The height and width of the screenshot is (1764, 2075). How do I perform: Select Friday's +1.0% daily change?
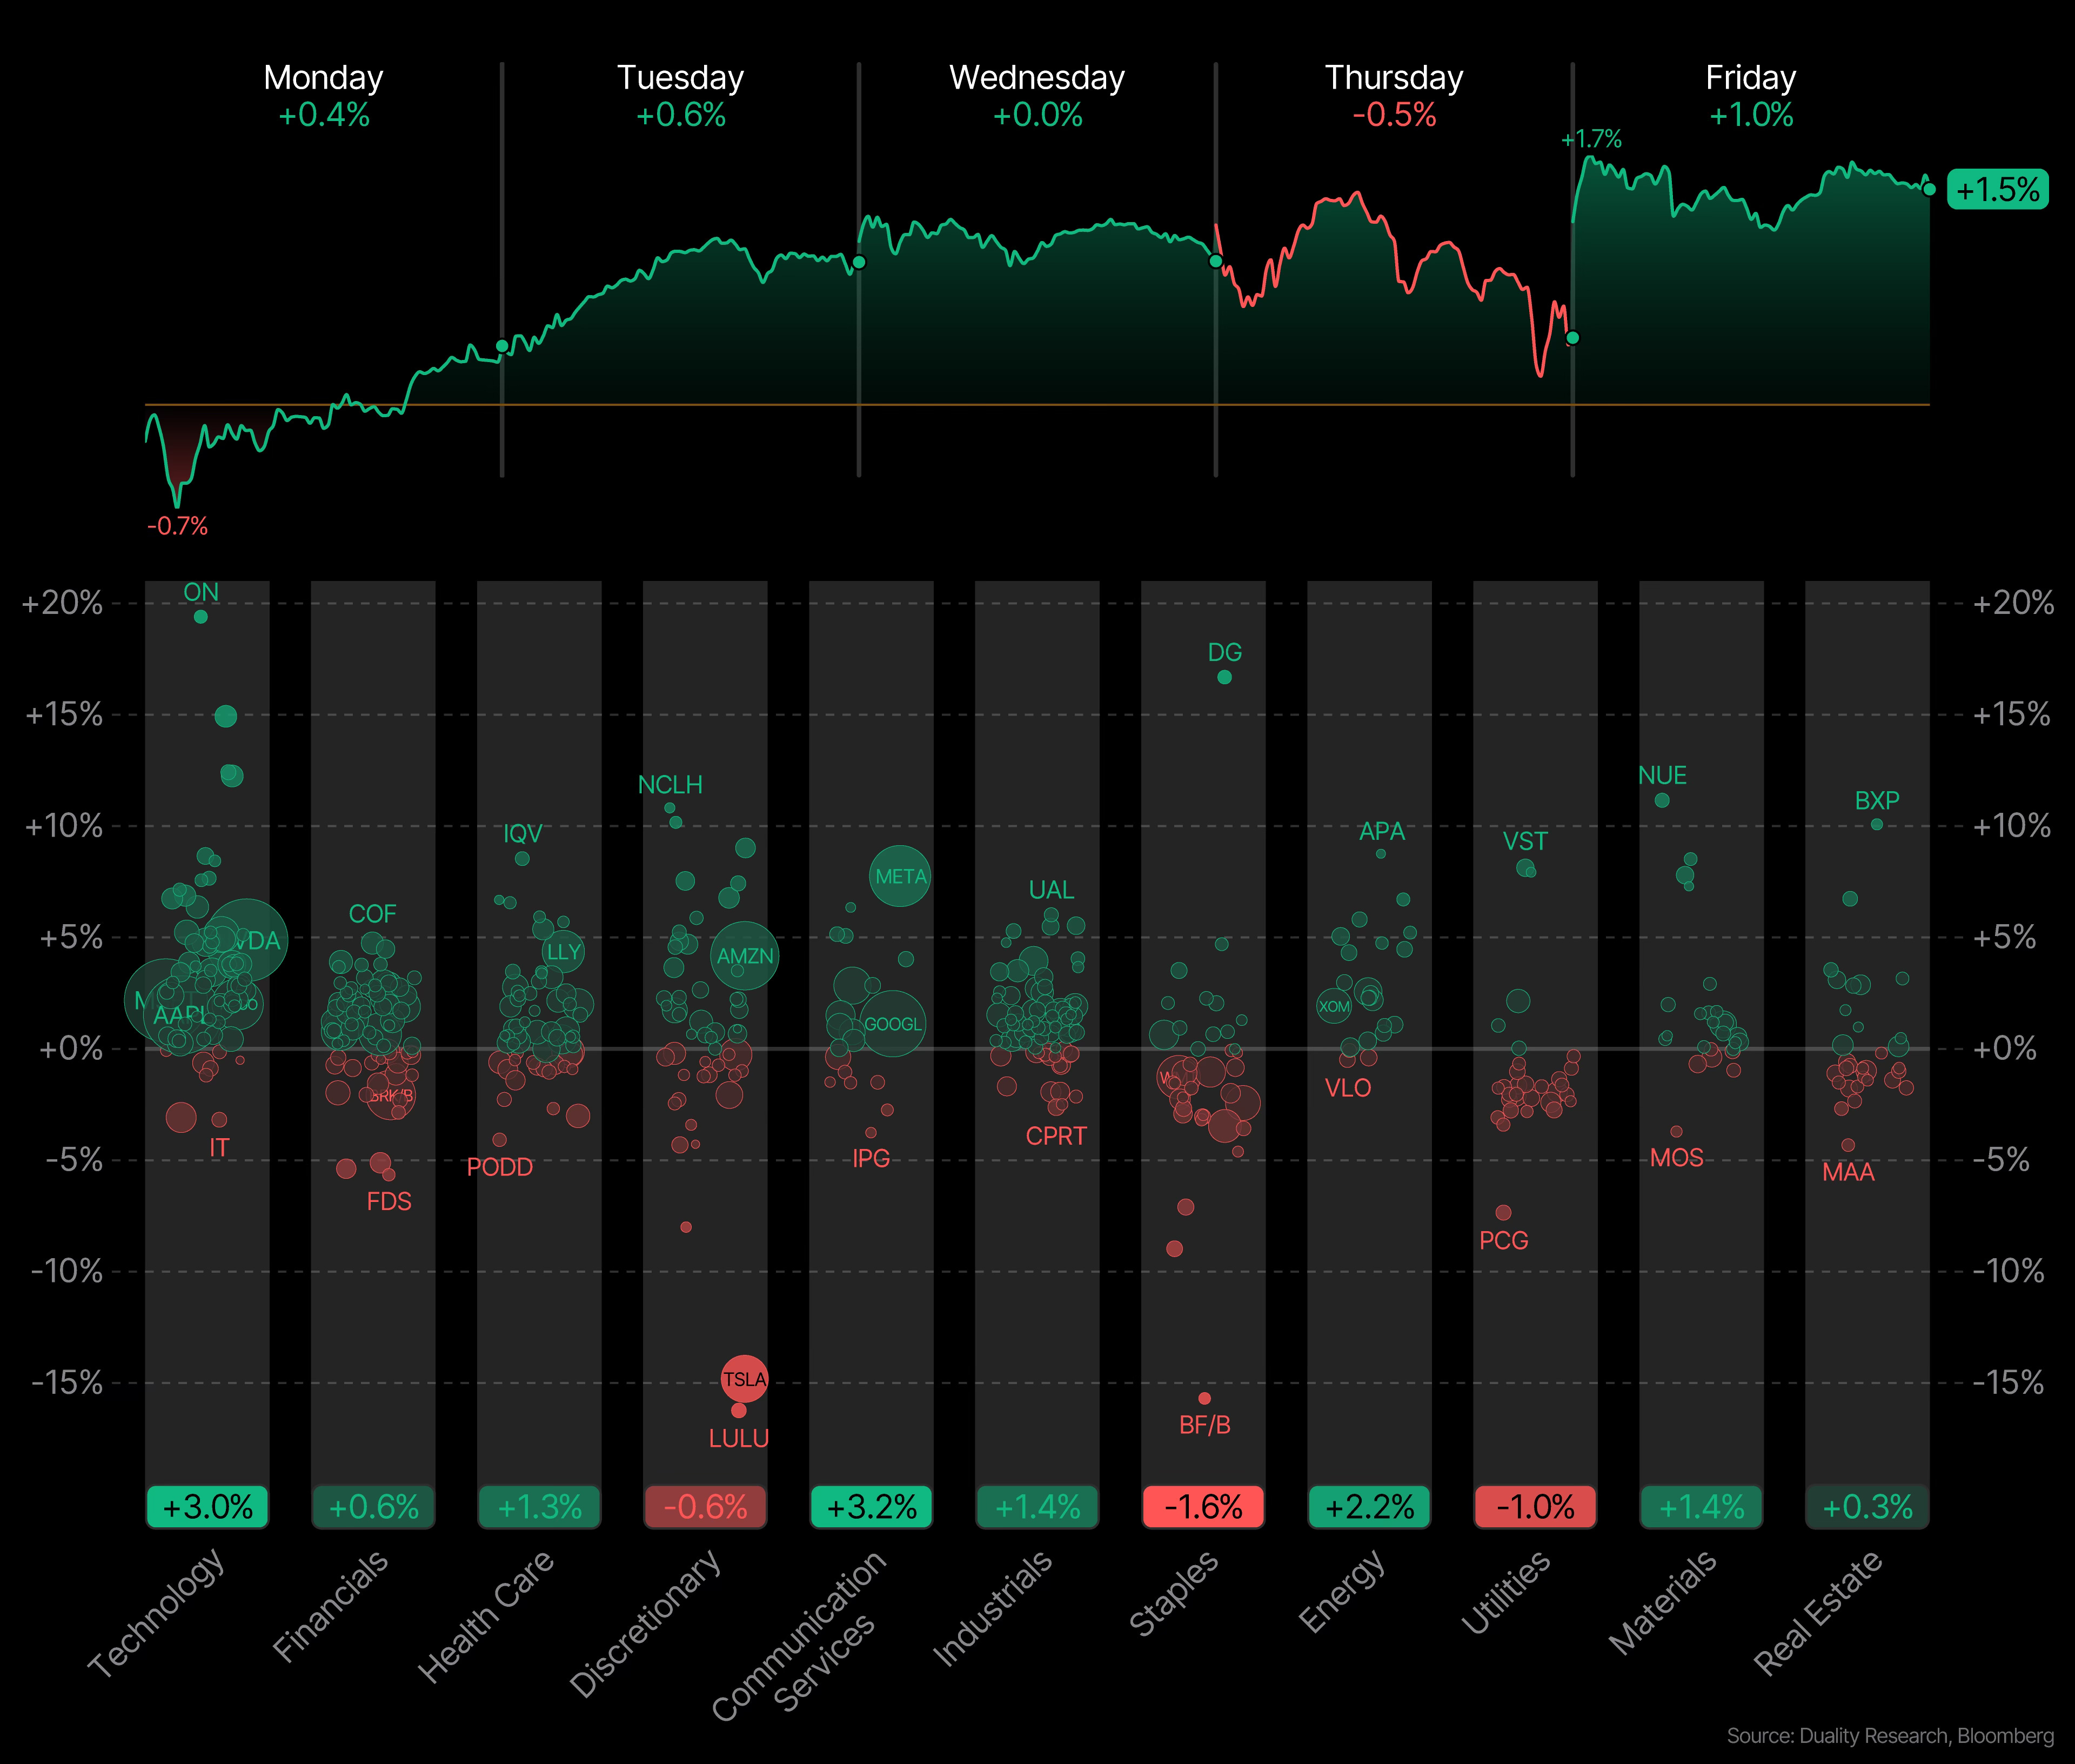coord(1751,115)
